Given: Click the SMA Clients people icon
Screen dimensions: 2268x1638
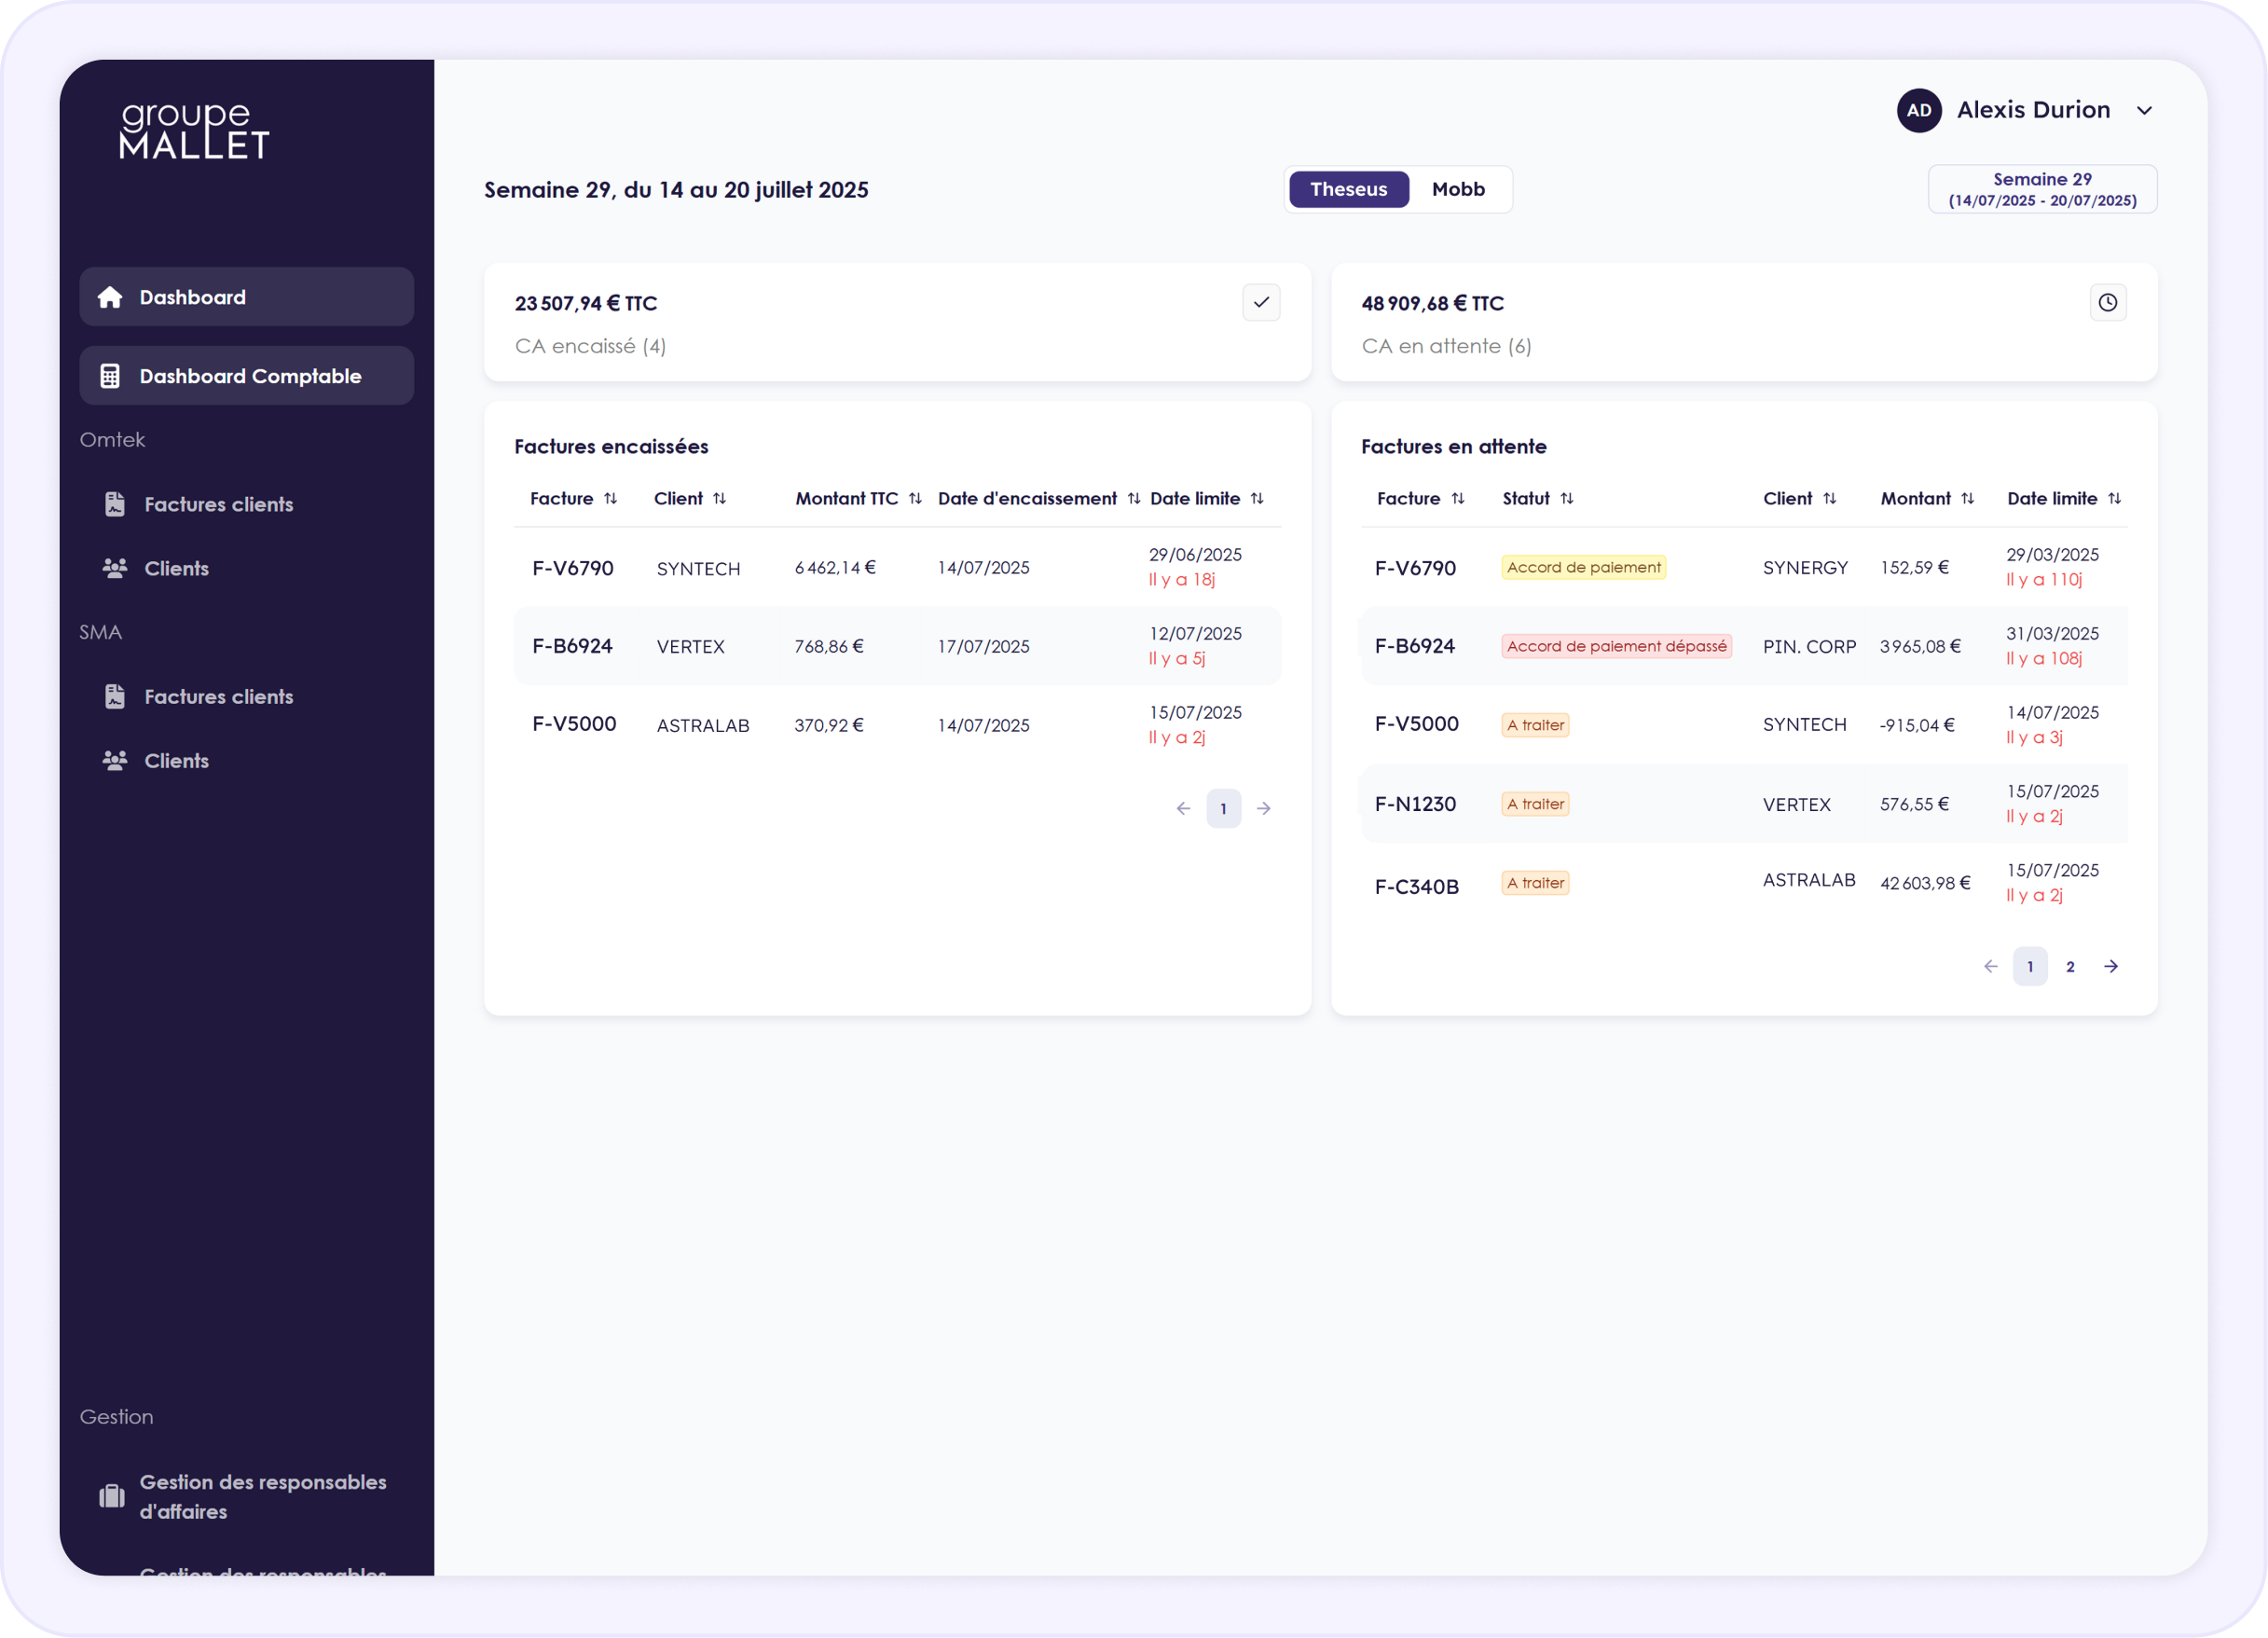Looking at the screenshot, I should pos(115,761).
